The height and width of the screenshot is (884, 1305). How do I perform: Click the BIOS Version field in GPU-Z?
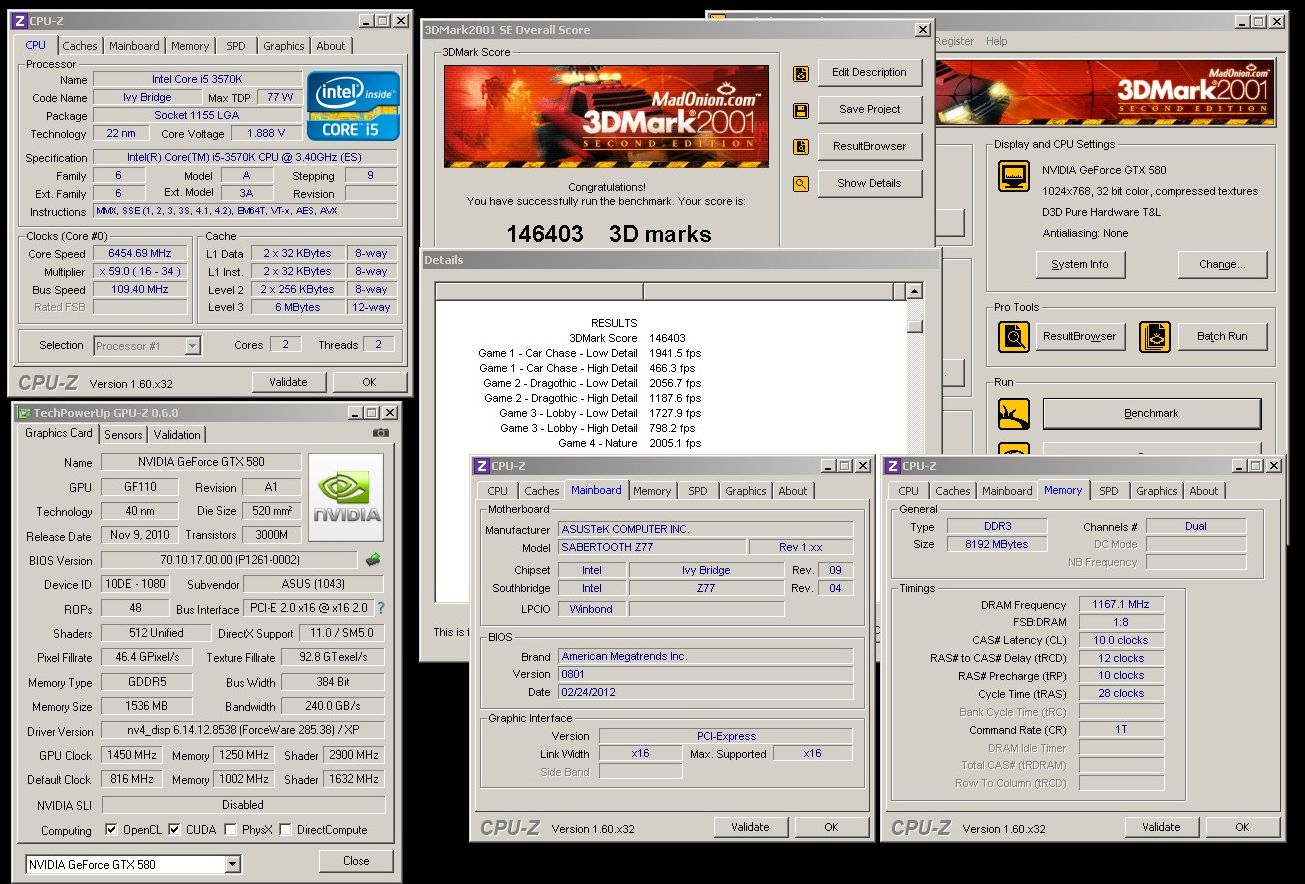click(x=229, y=561)
